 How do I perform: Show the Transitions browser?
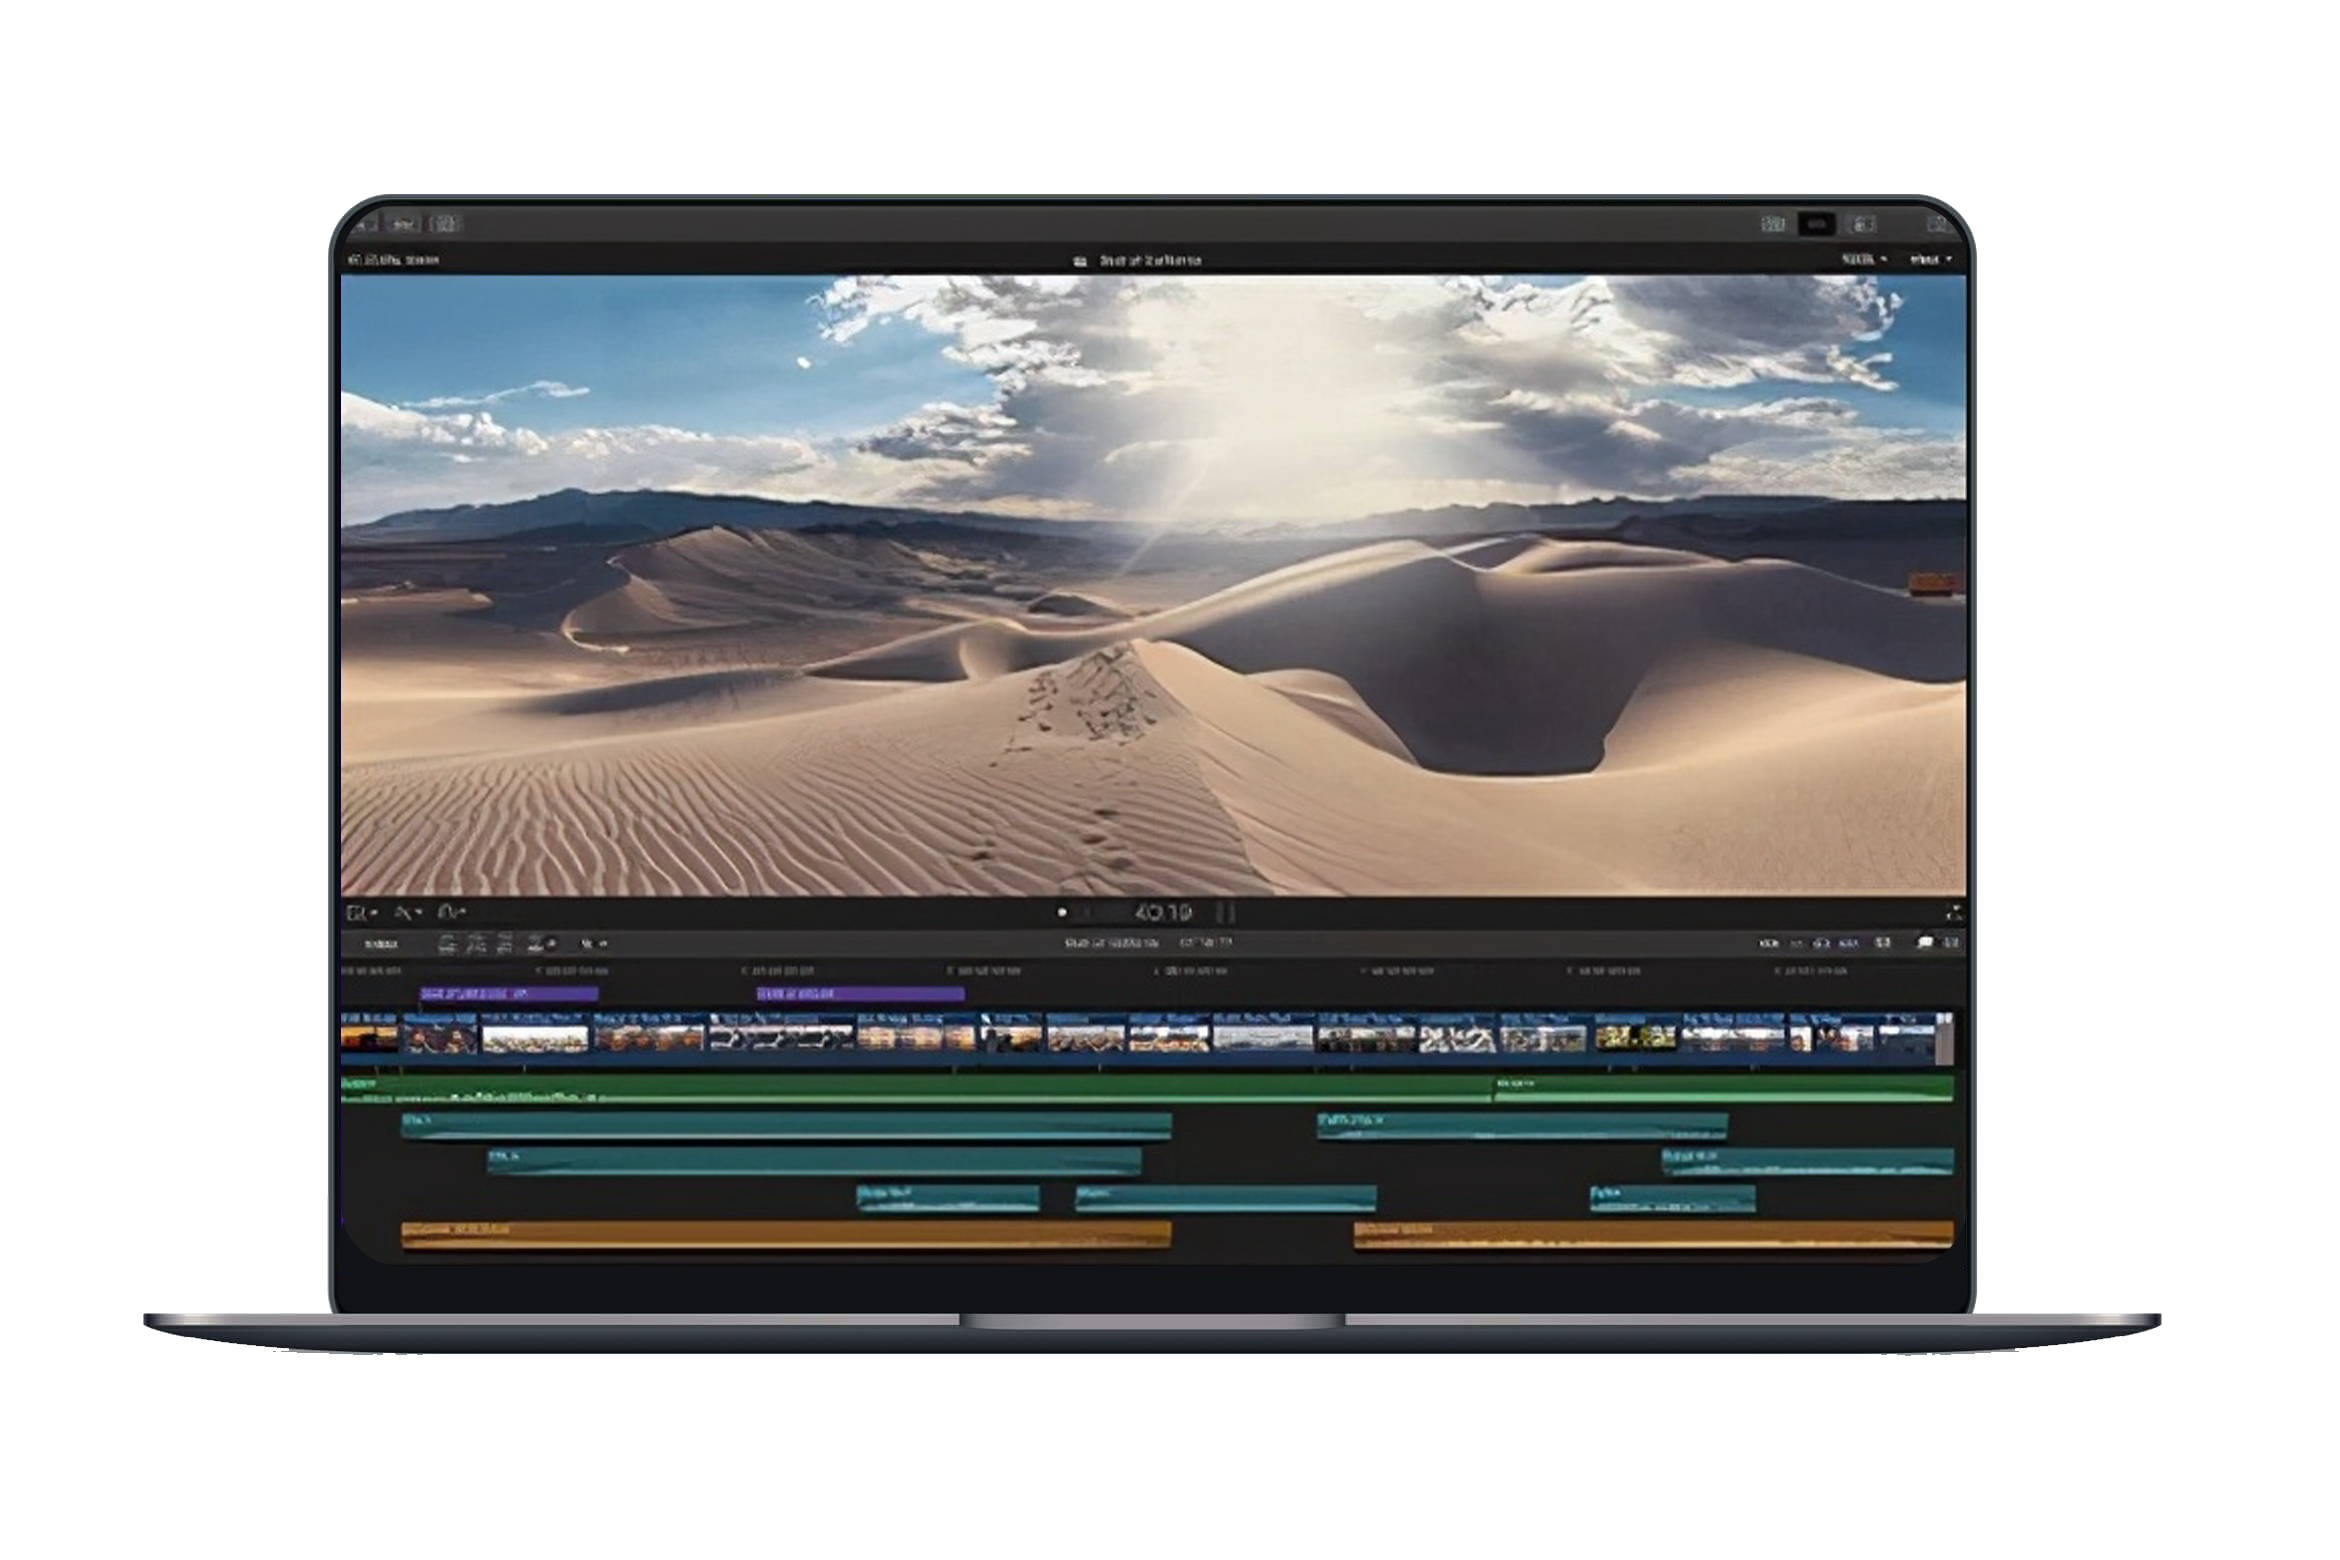coord(1951,943)
